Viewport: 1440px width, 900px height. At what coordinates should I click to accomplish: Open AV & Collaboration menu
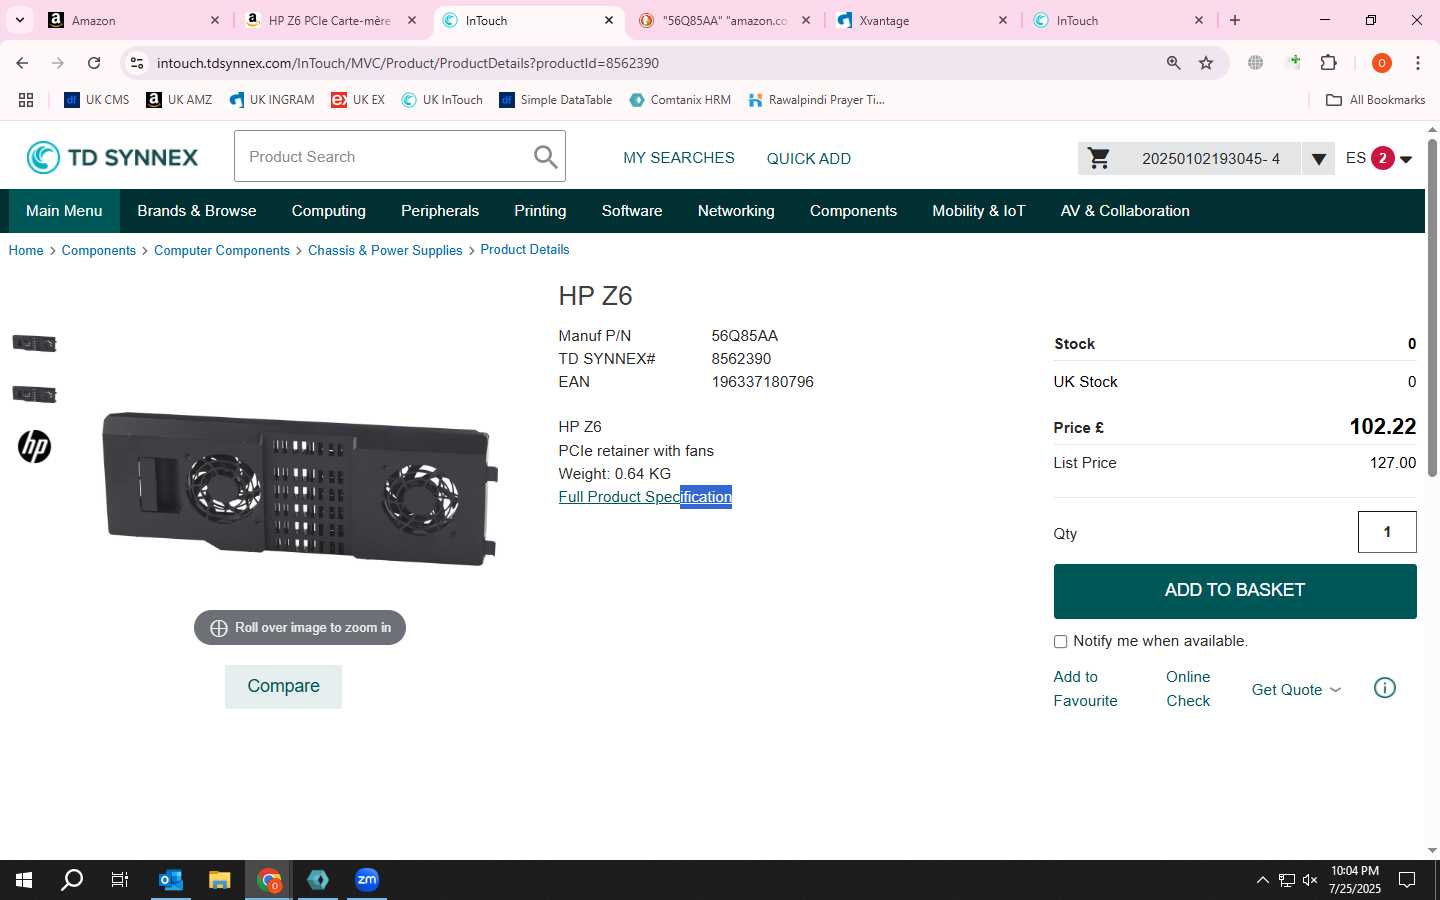[1125, 211]
